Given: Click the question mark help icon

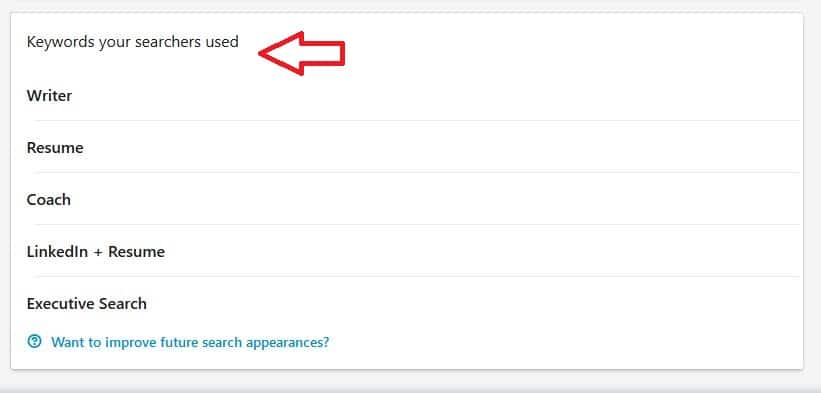Looking at the screenshot, I should [x=34, y=342].
